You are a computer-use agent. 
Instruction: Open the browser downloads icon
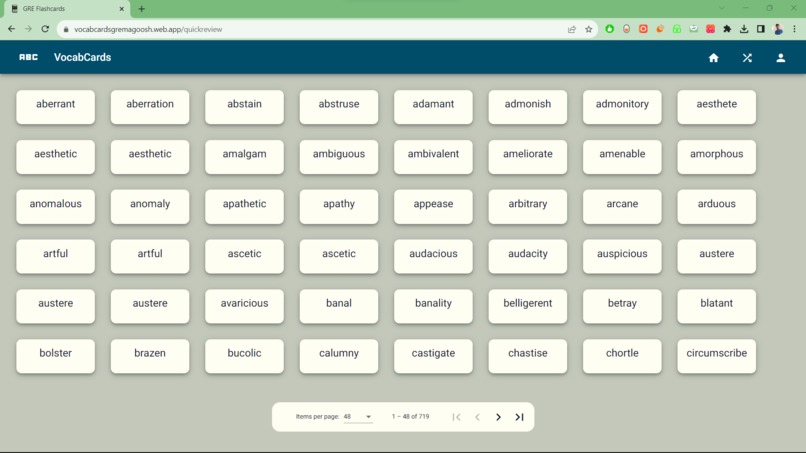(x=744, y=29)
